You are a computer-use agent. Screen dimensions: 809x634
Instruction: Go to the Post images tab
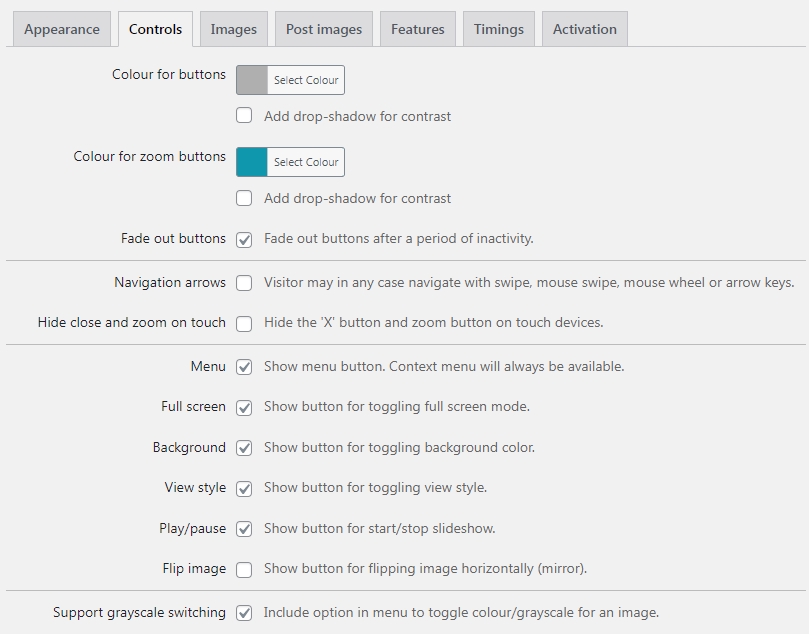[323, 29]
